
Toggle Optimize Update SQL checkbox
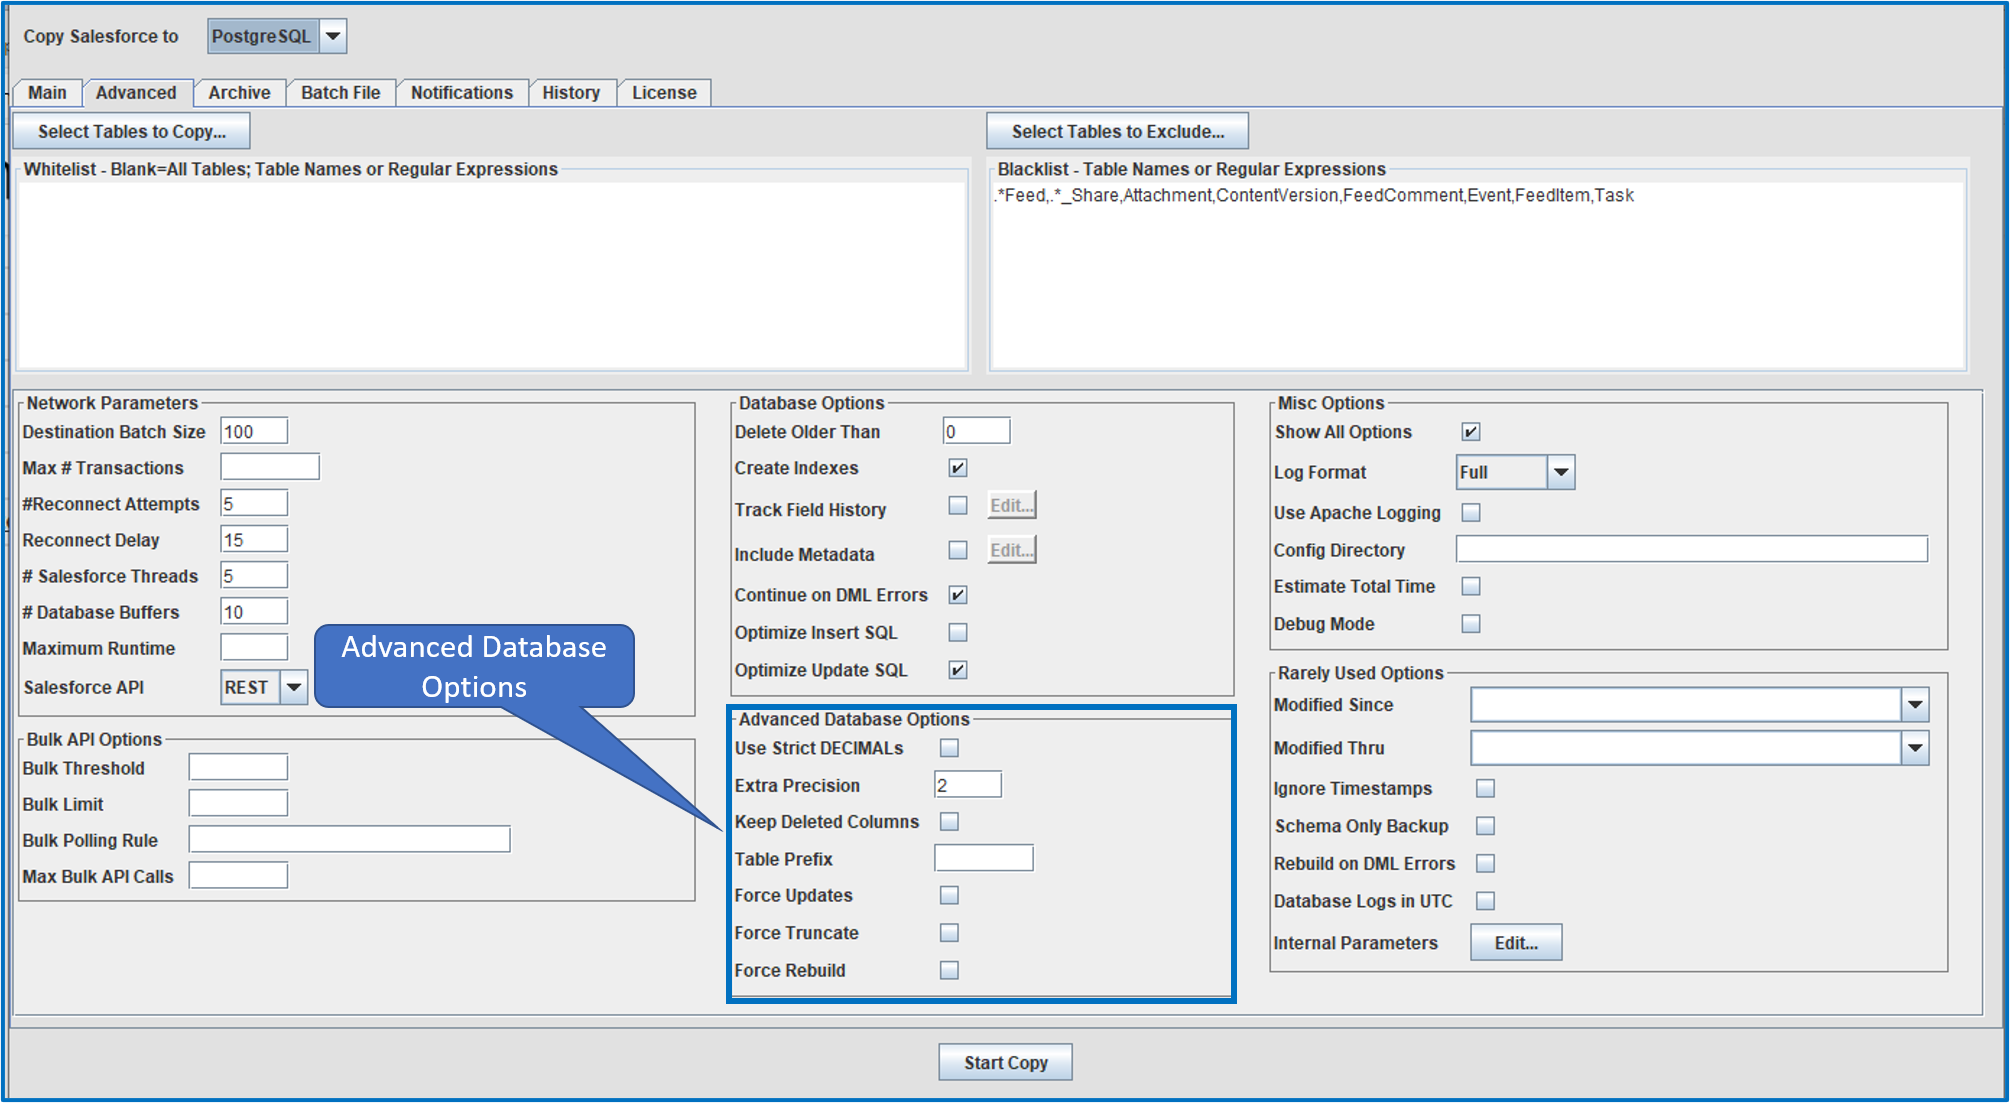point(958,670)
